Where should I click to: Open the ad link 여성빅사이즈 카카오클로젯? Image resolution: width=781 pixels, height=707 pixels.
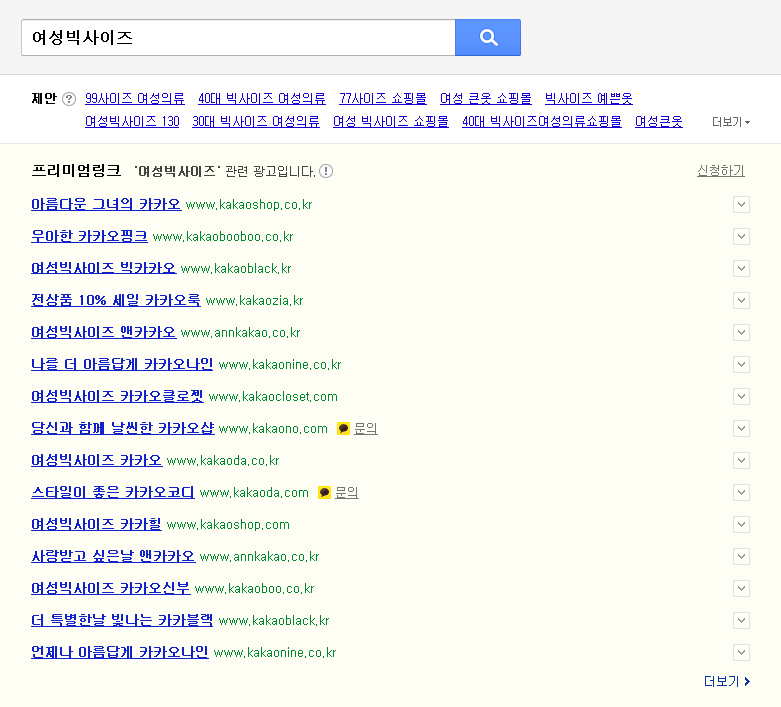[x=117, y=396]
